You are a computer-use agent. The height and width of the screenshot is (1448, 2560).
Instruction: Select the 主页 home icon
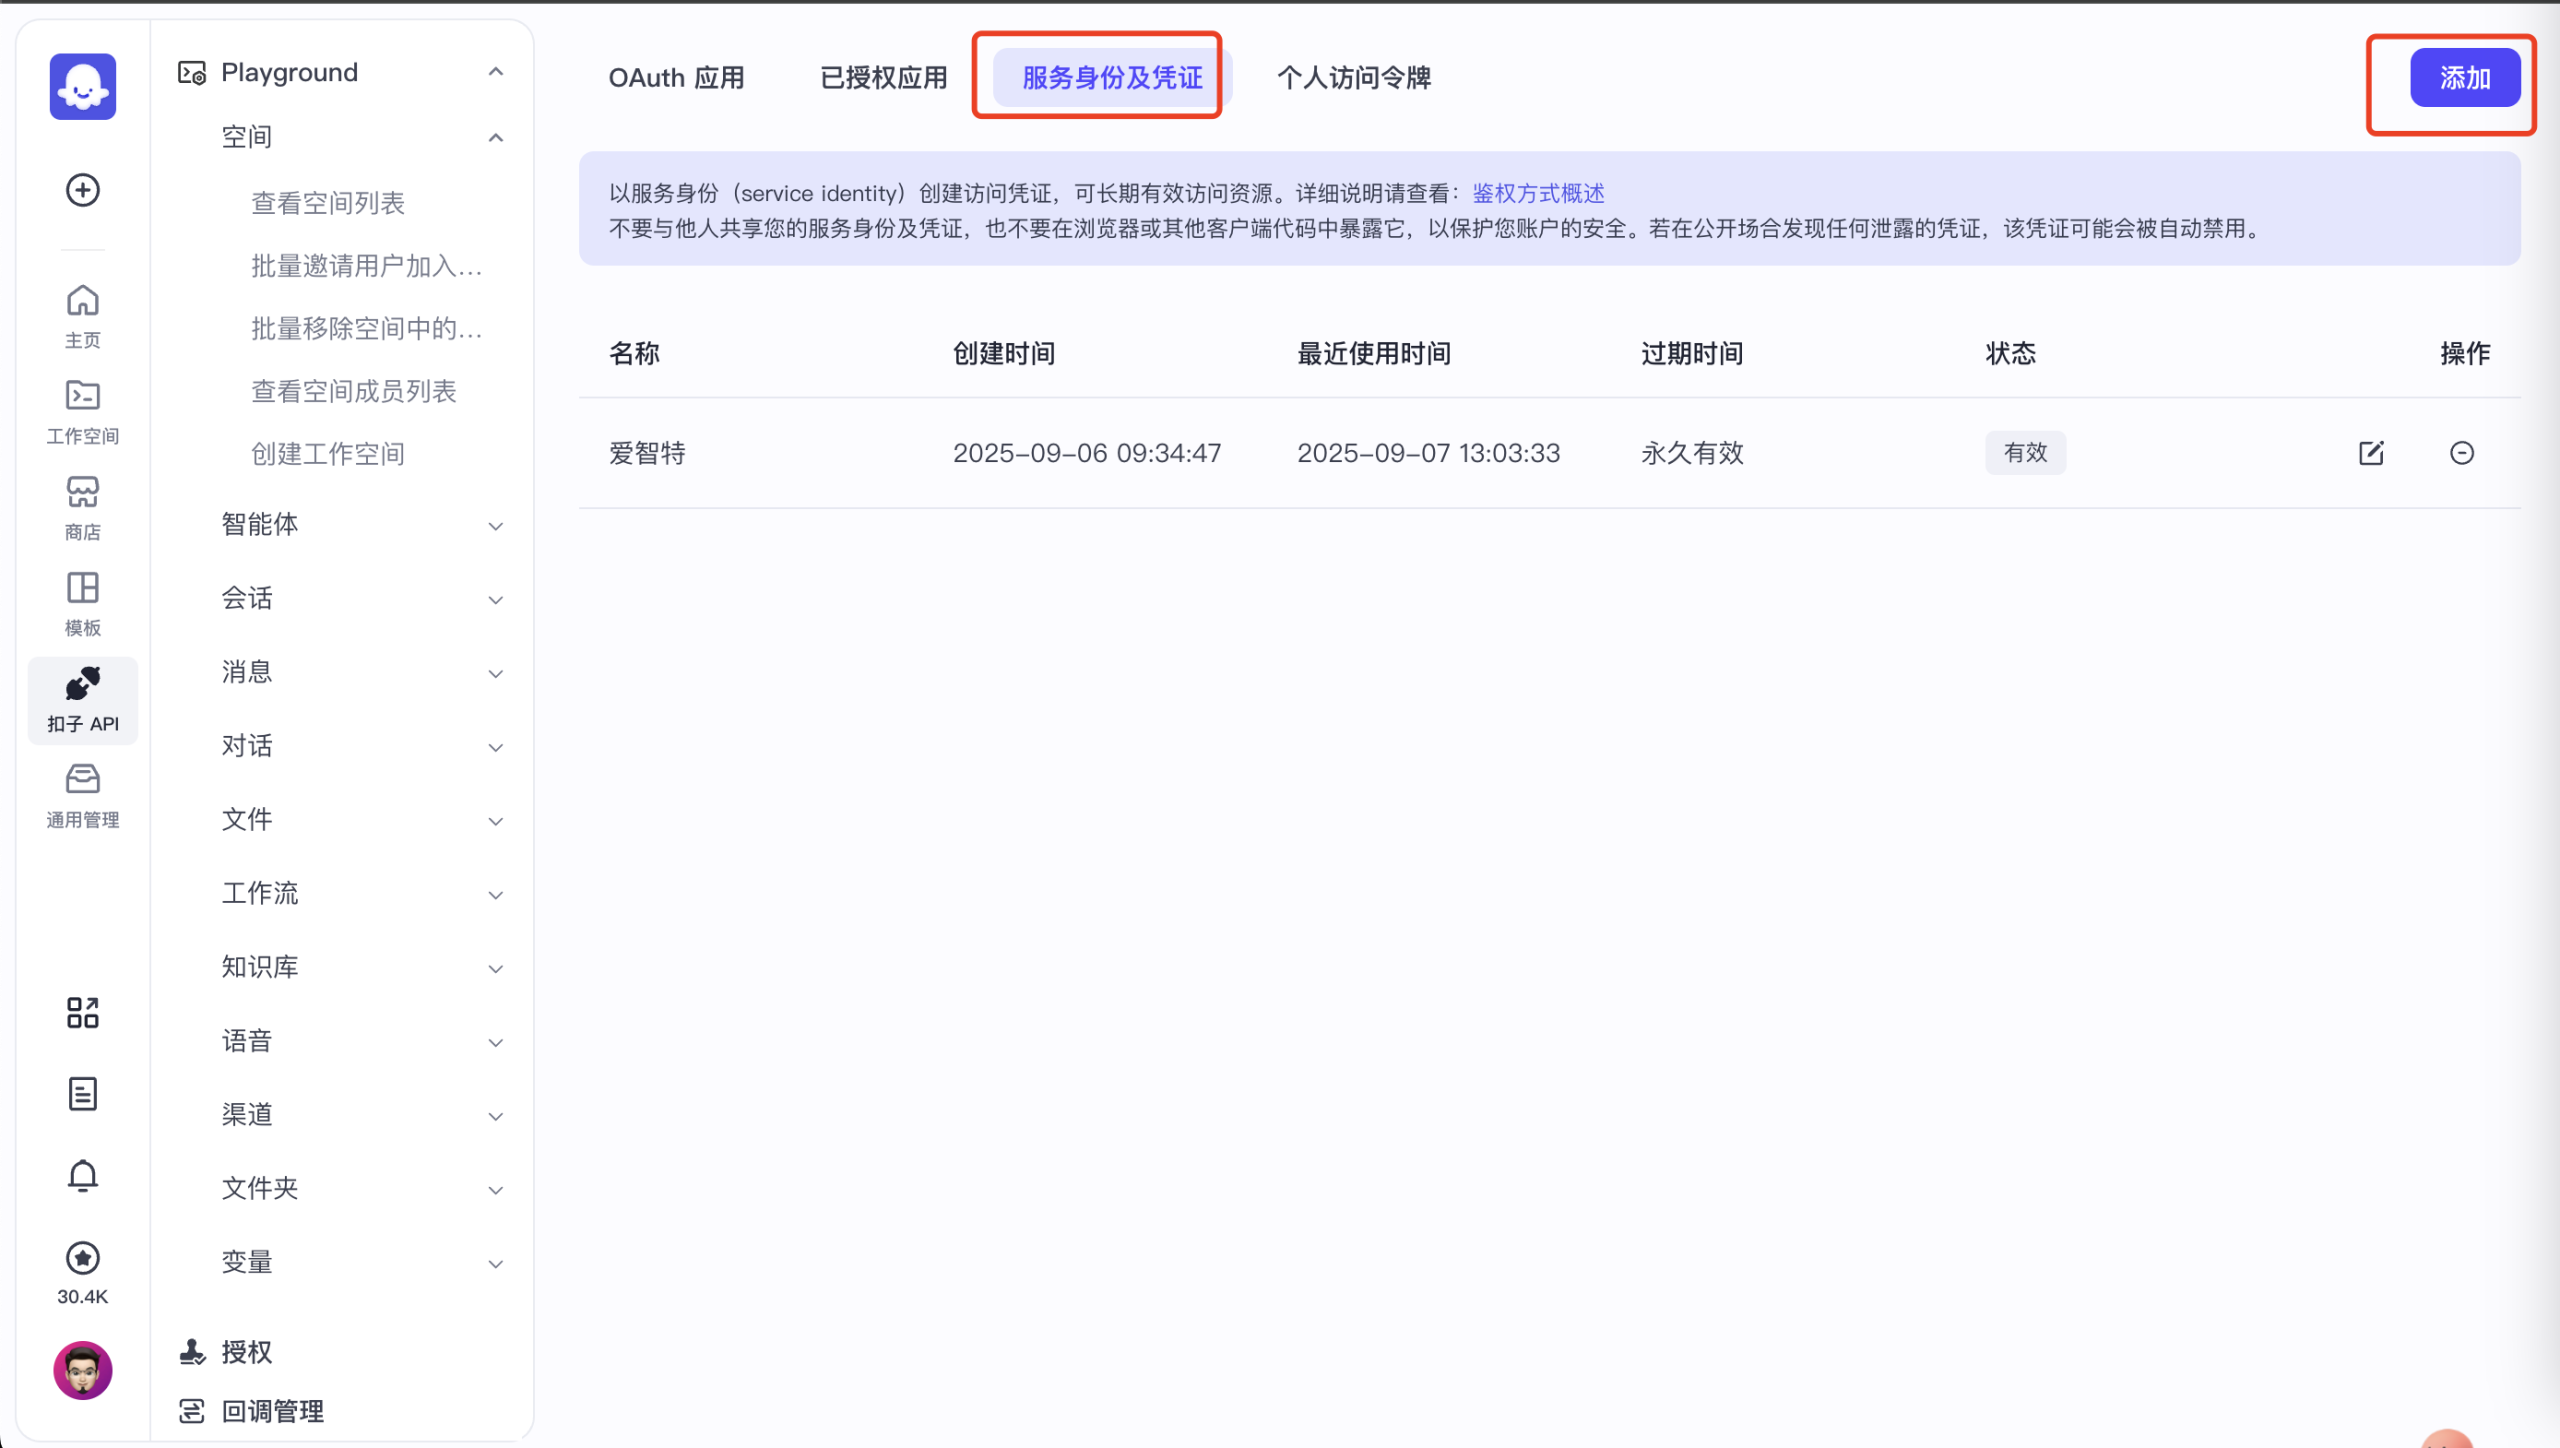point(83,313)
